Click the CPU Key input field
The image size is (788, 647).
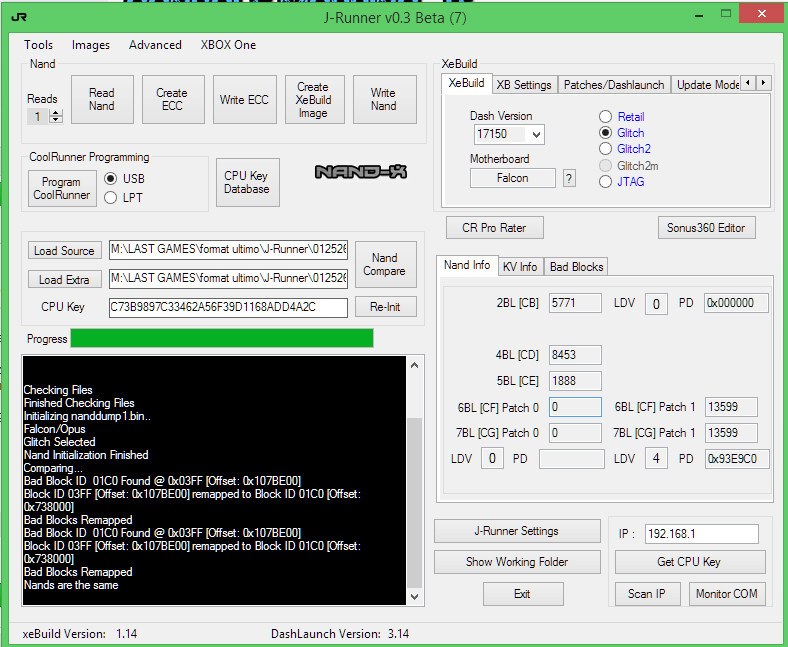(x=228, y=308)
